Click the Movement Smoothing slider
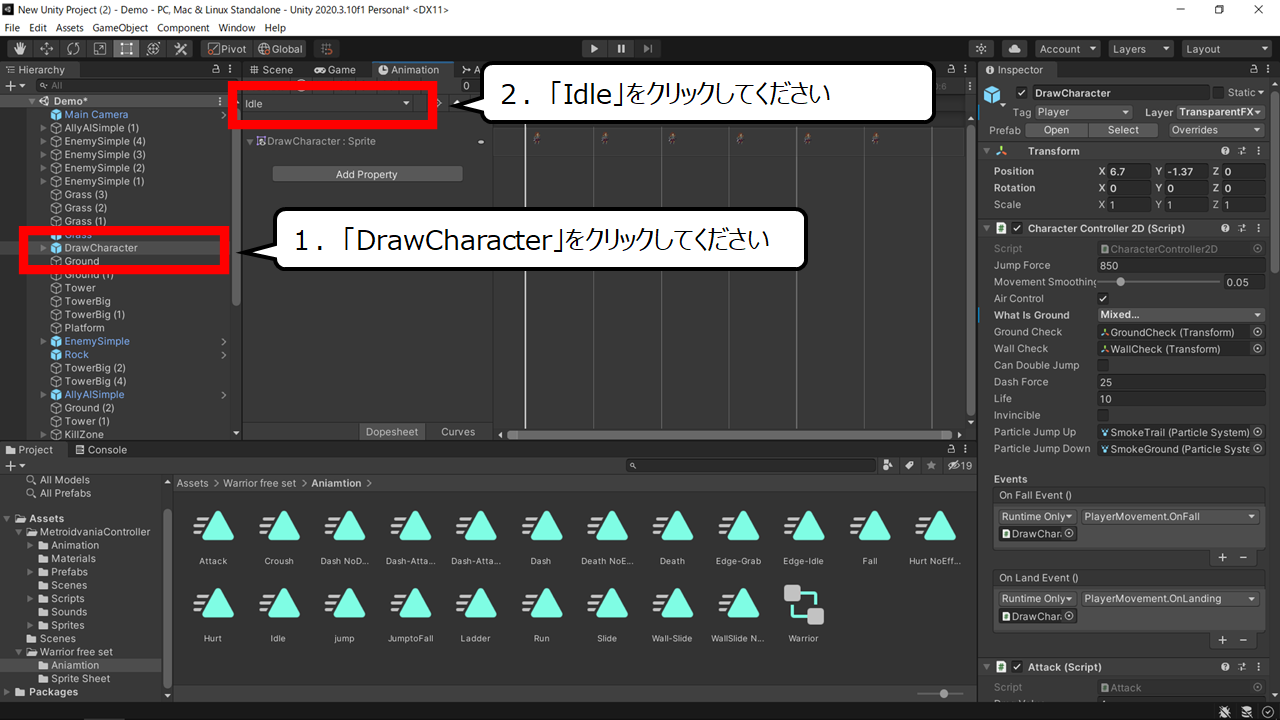 coord(1160,282)
